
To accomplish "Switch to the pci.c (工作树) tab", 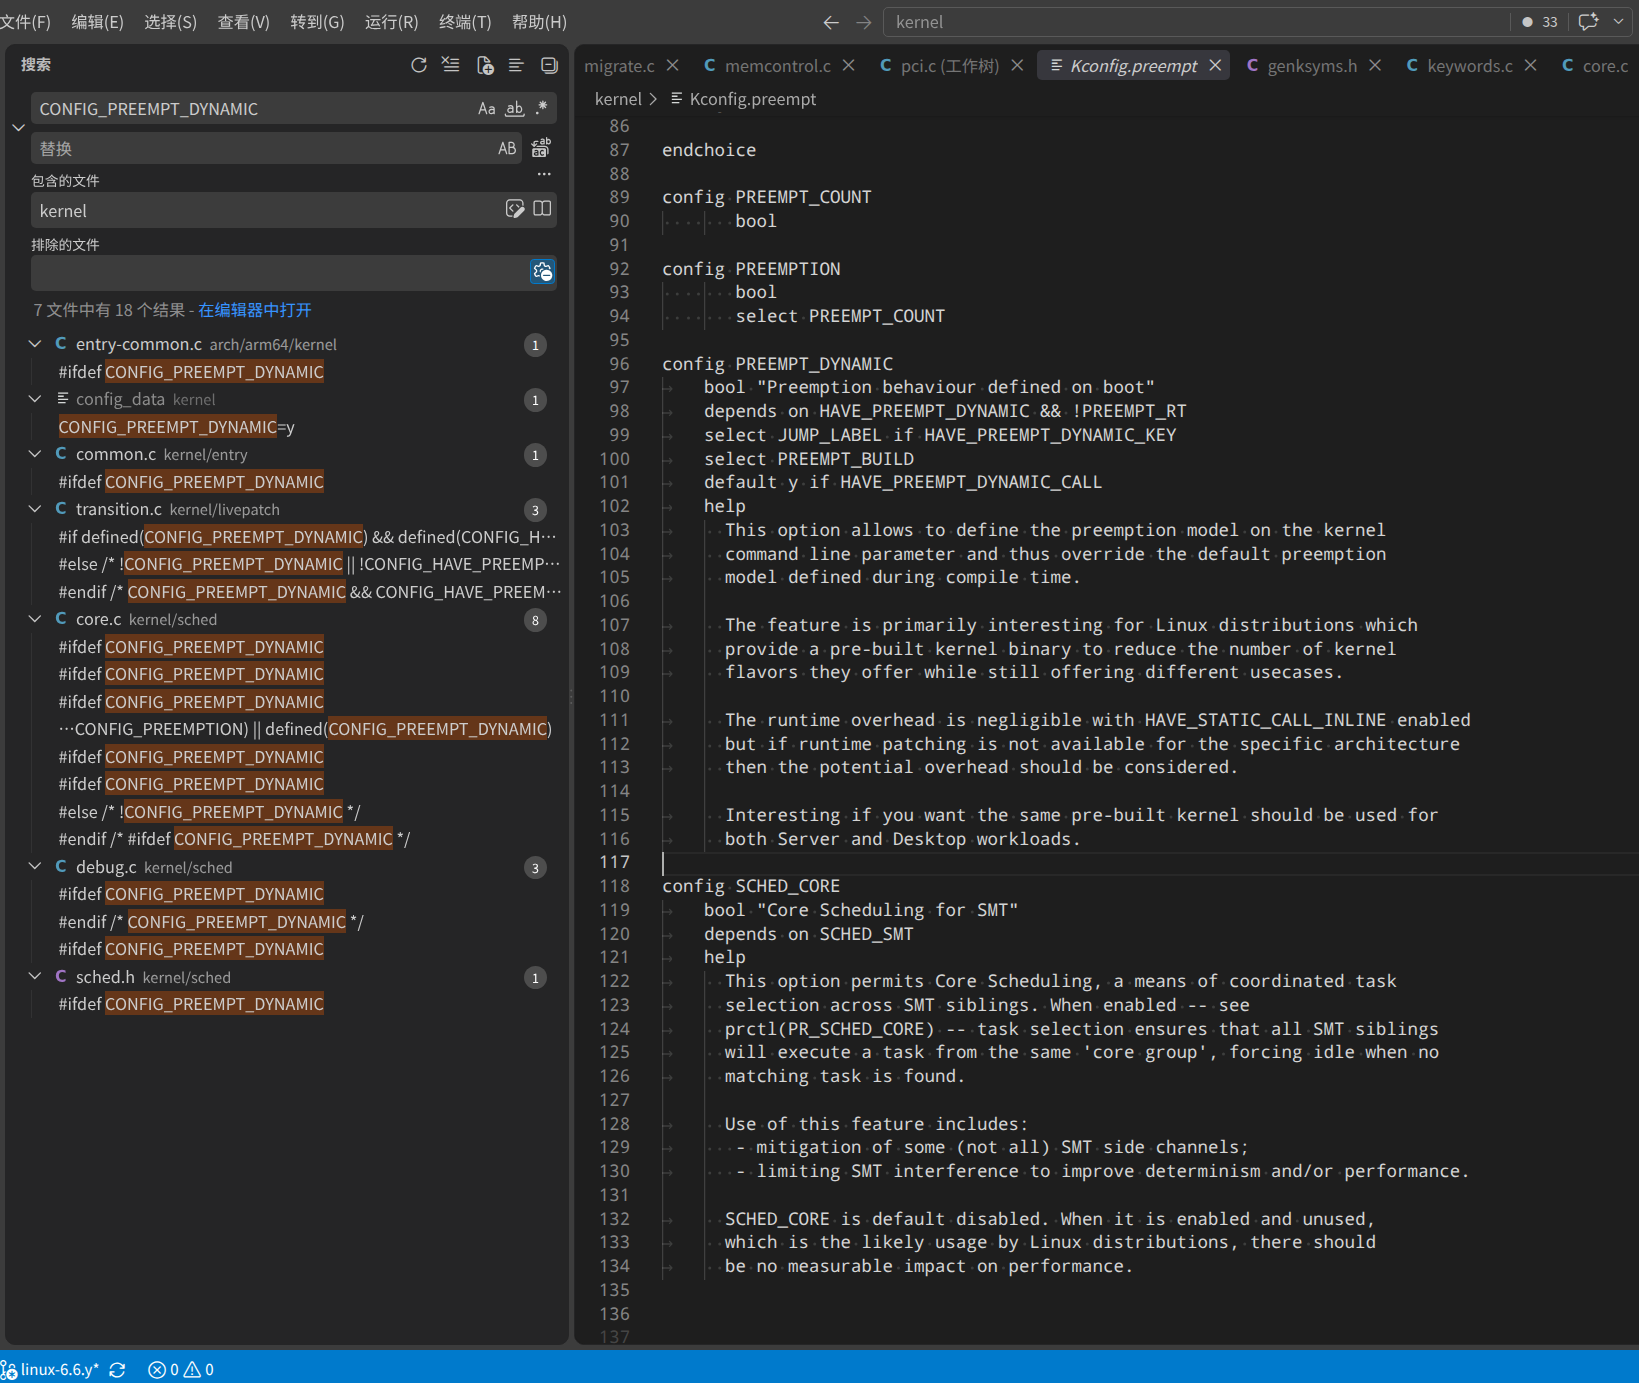I will tap(950, 66).
